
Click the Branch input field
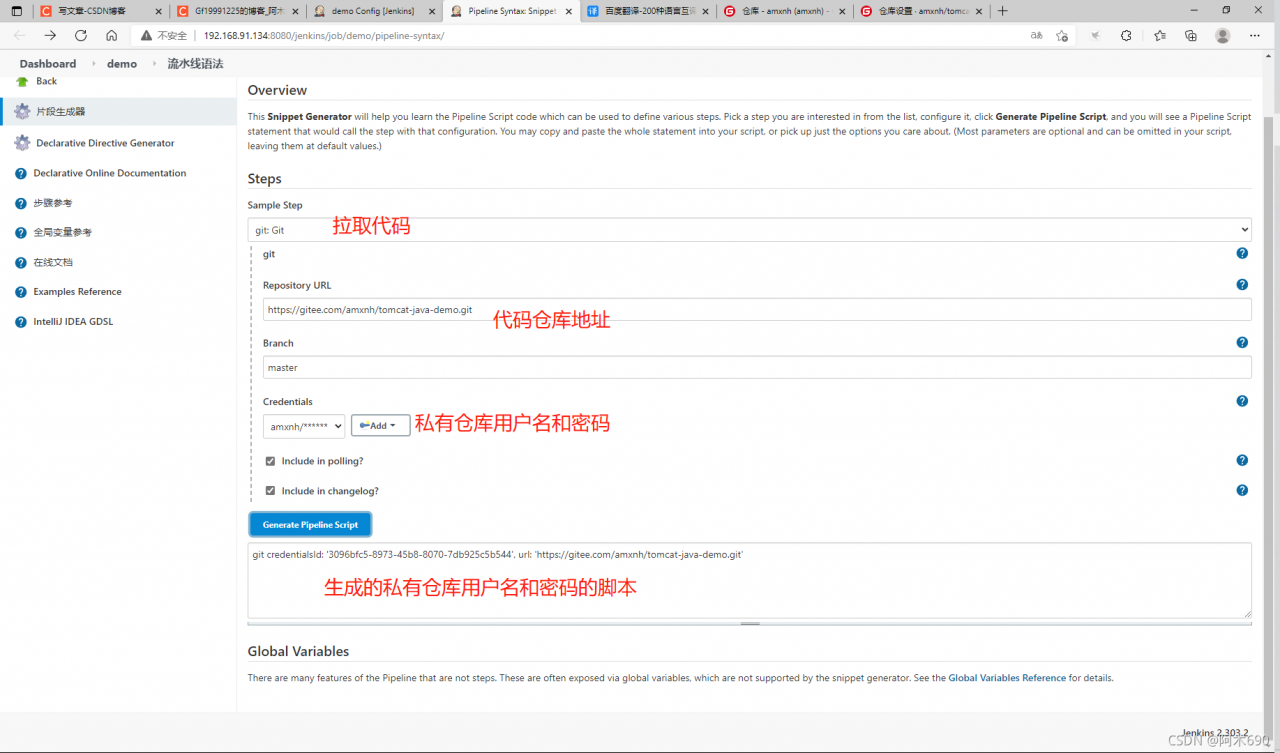757,368
